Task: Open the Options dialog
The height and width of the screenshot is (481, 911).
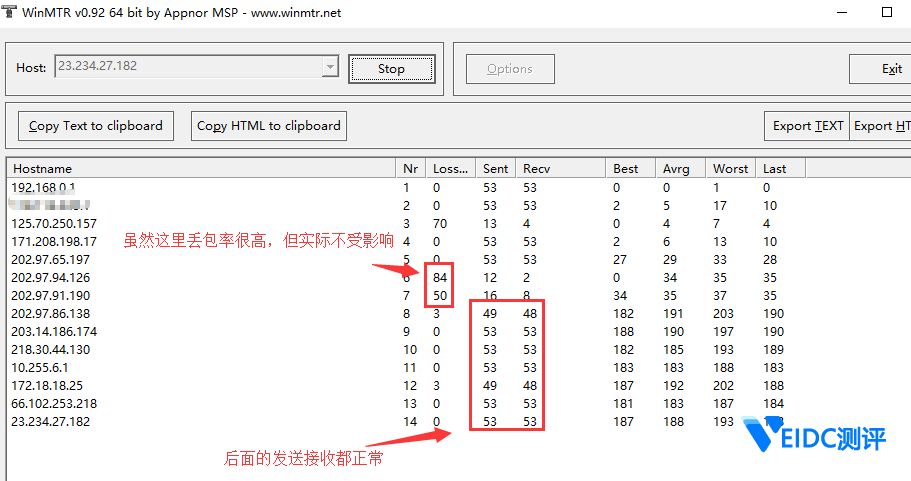Action: tap(510, 69)
